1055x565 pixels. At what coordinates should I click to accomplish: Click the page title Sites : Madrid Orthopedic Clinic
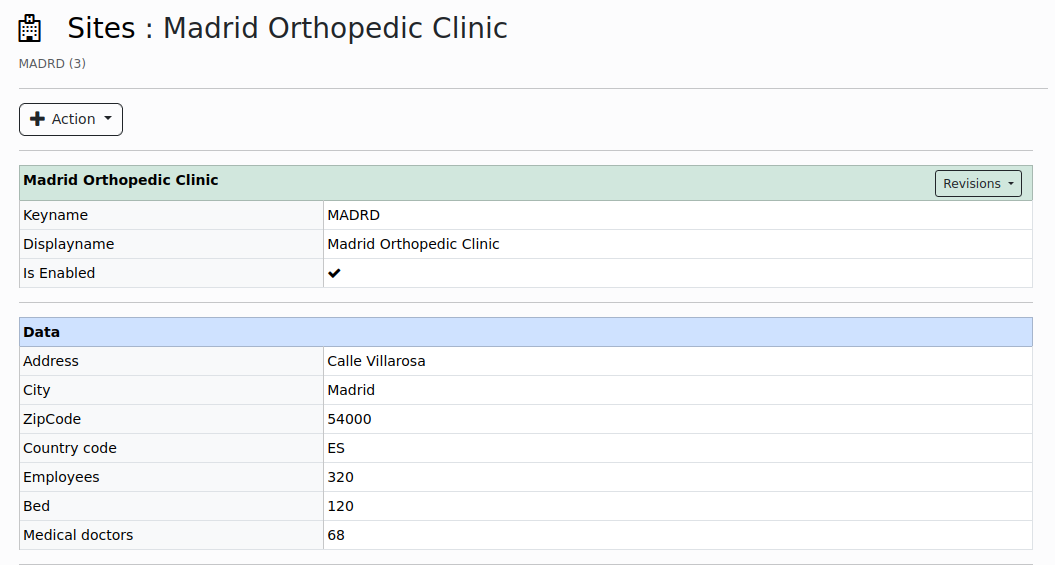pos(288,28)
